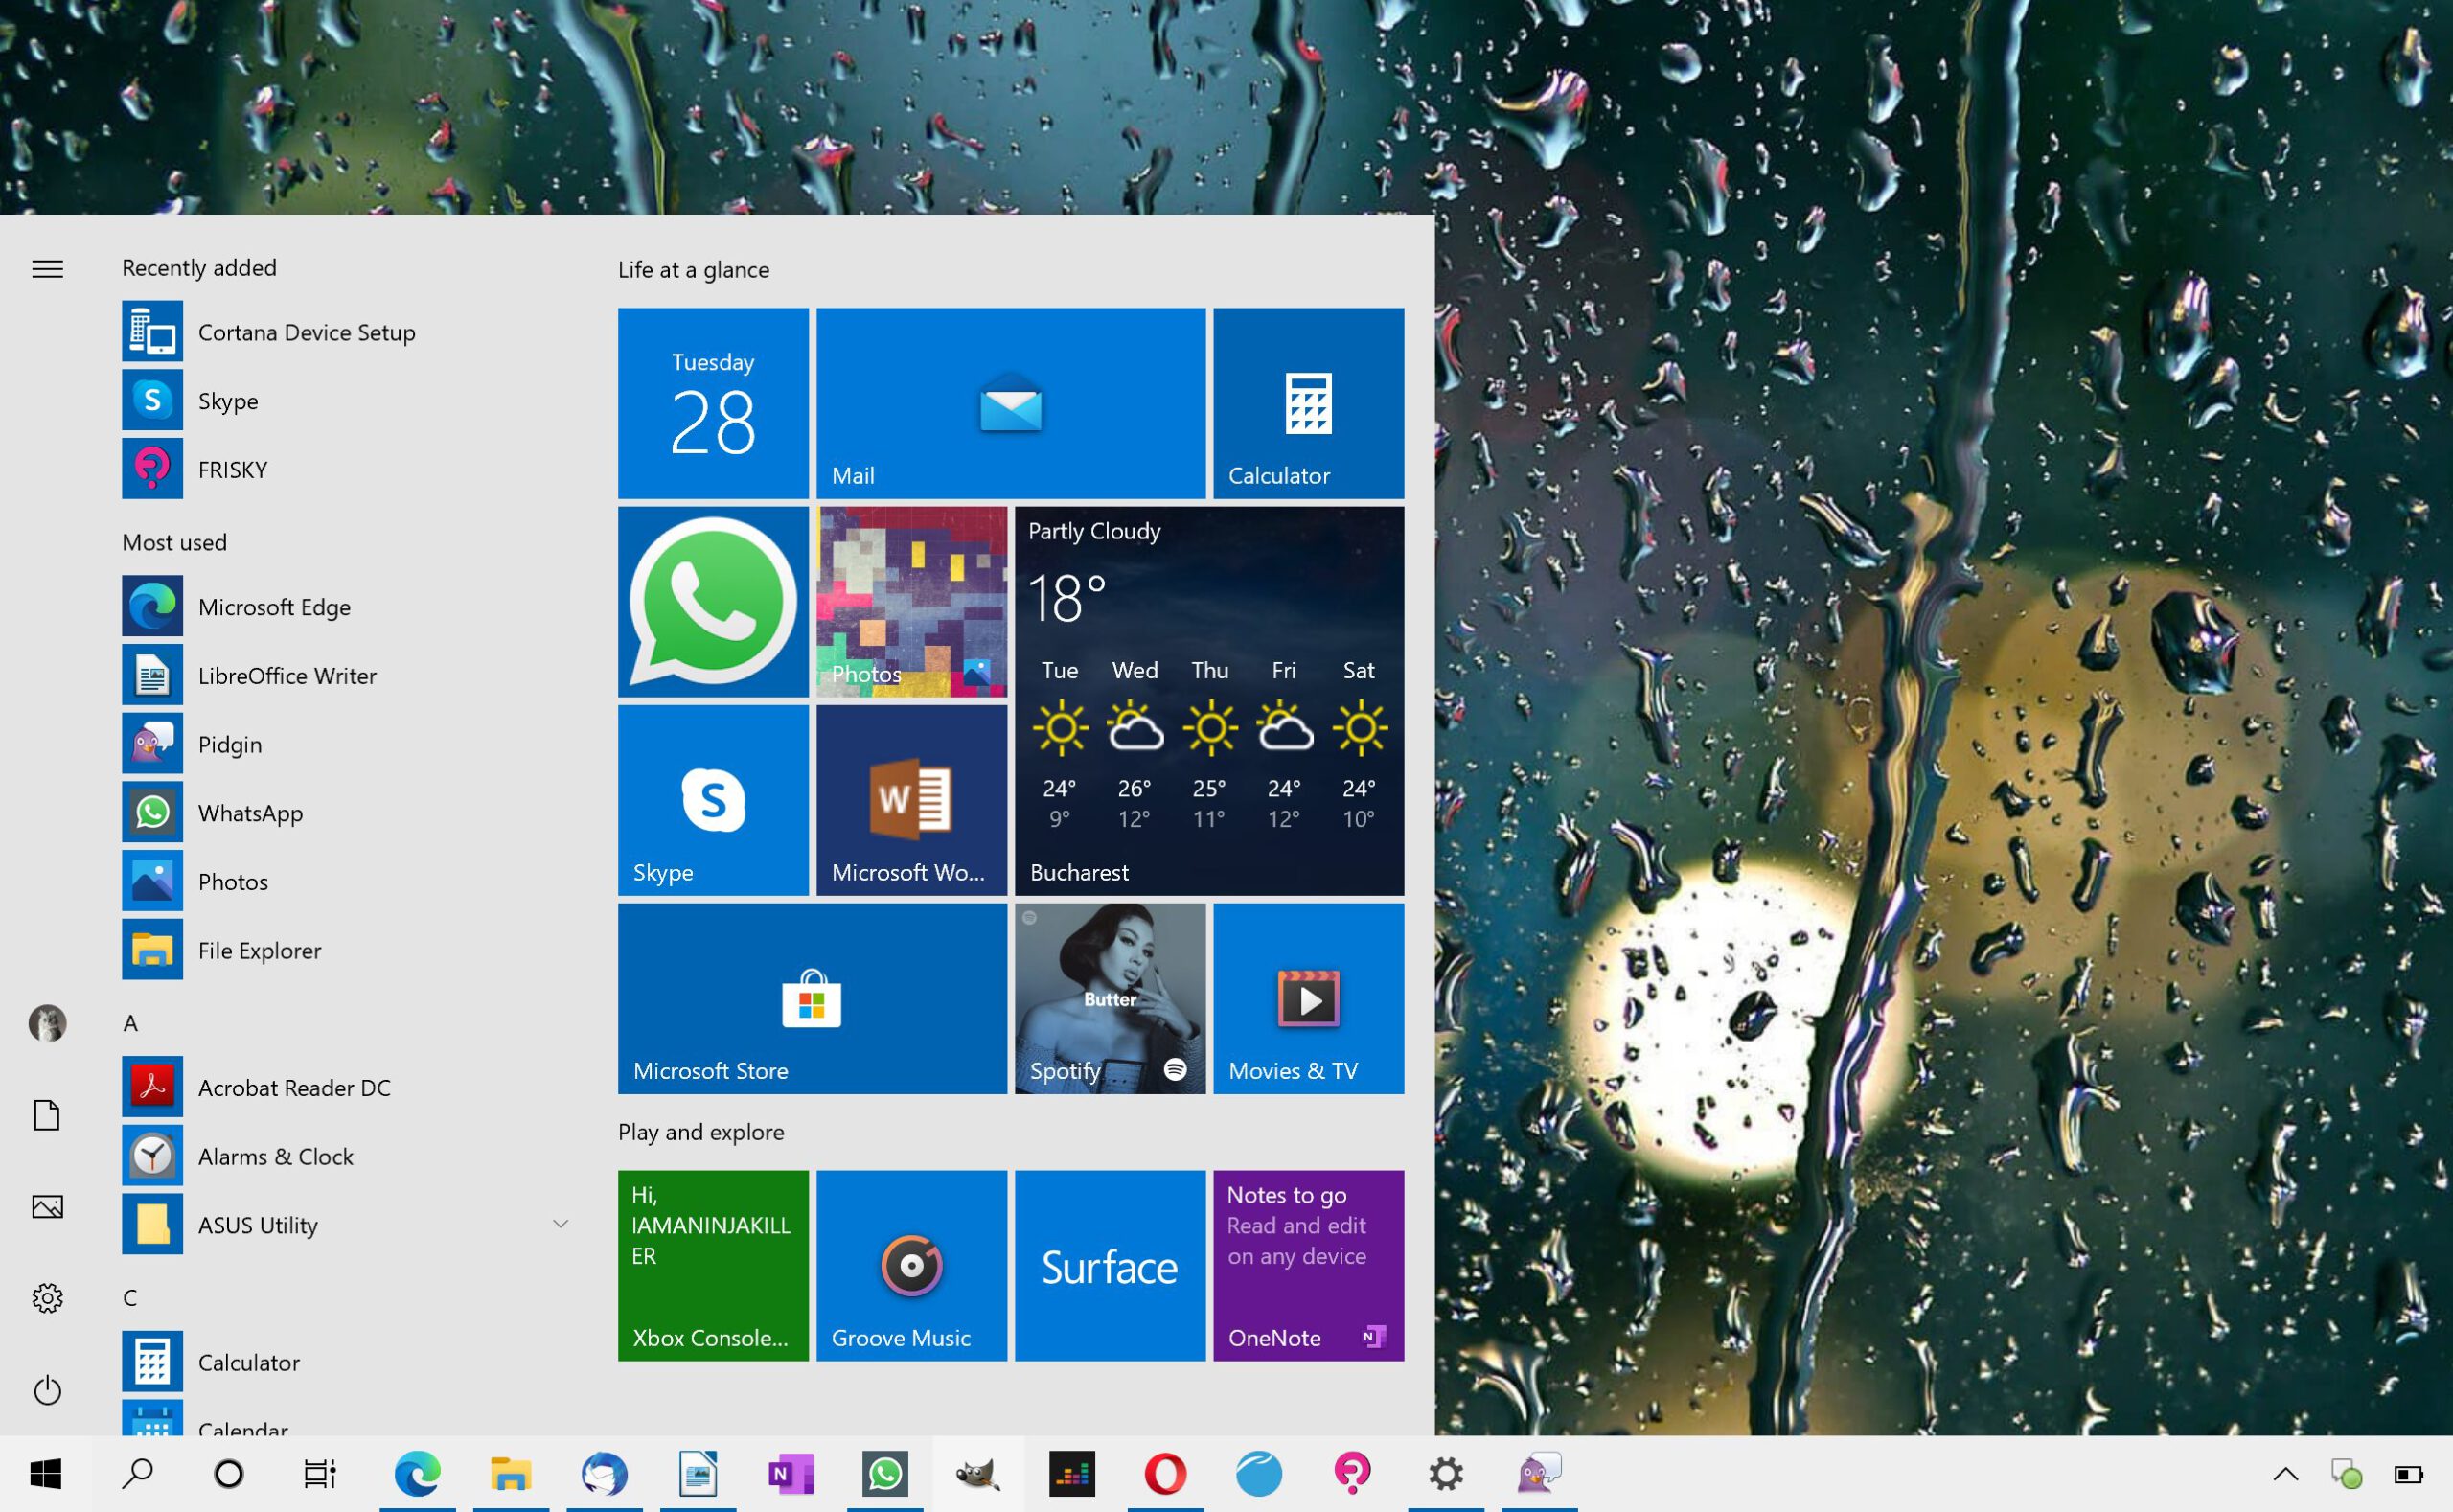Viewport: 2453px width, 1512px height.
Task: Open GIMP on the taskbar
Action: [x=978, y=1474]
